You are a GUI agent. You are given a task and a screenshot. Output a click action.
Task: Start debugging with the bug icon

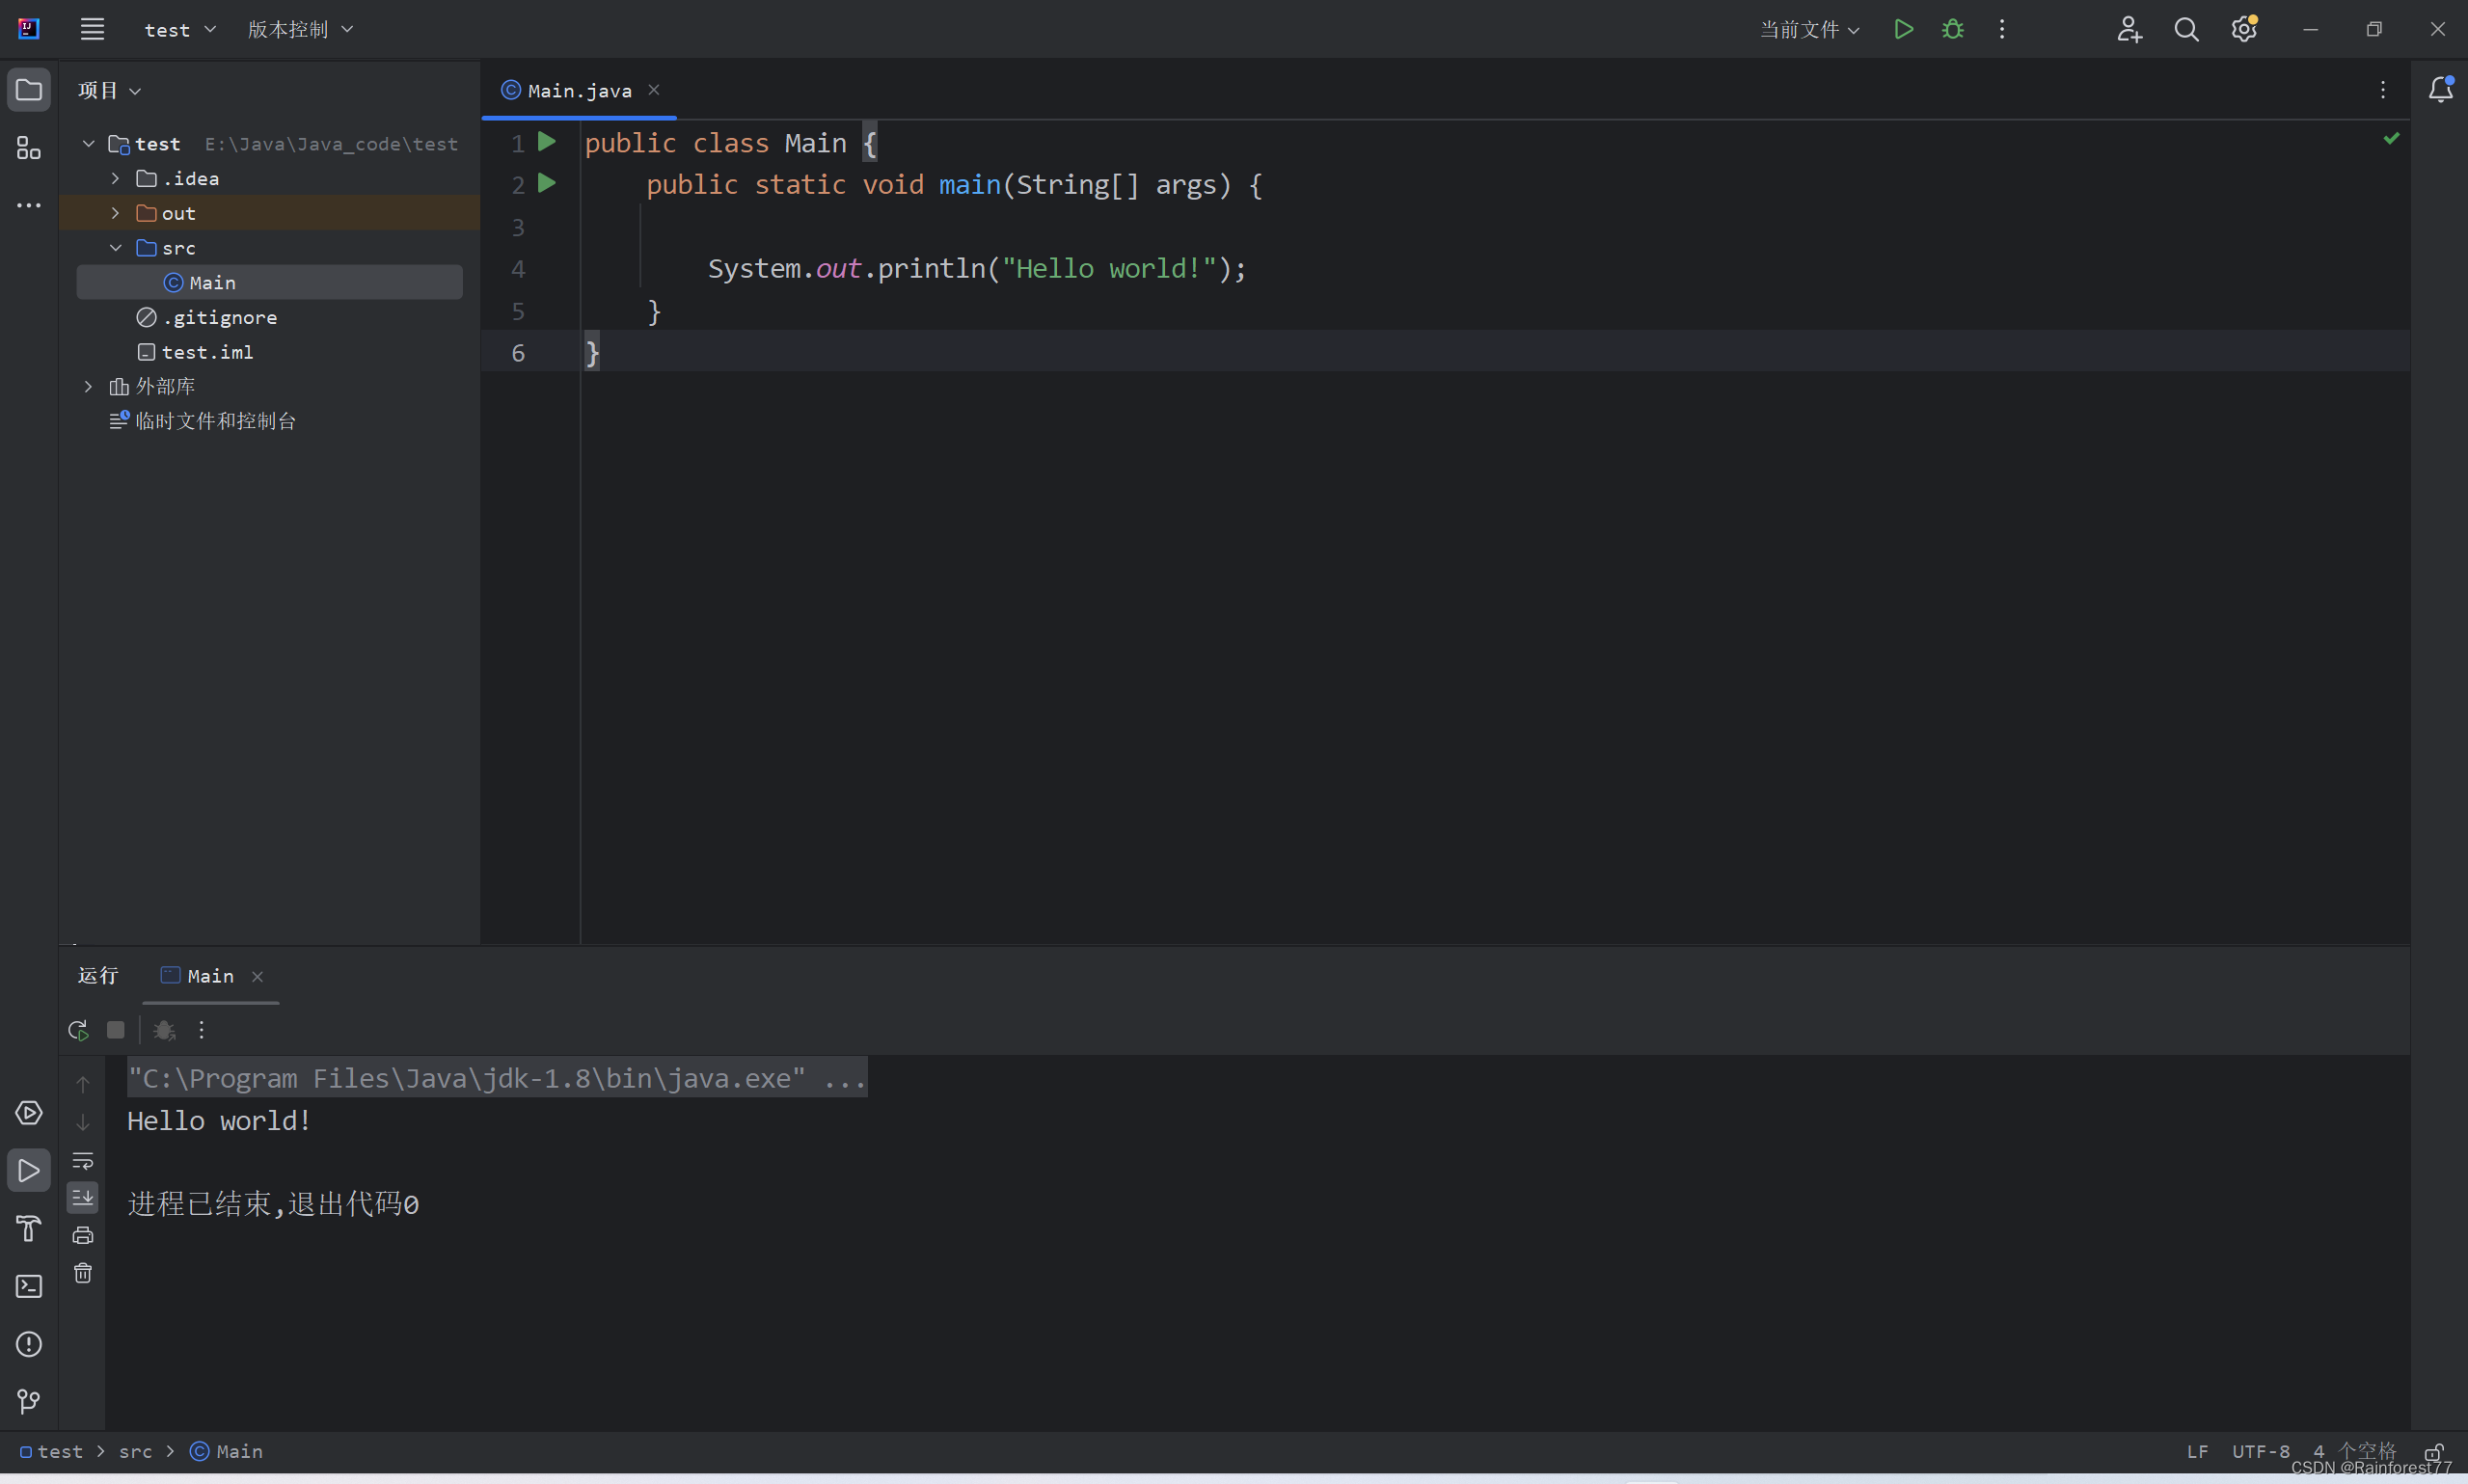click(1952, 29)
